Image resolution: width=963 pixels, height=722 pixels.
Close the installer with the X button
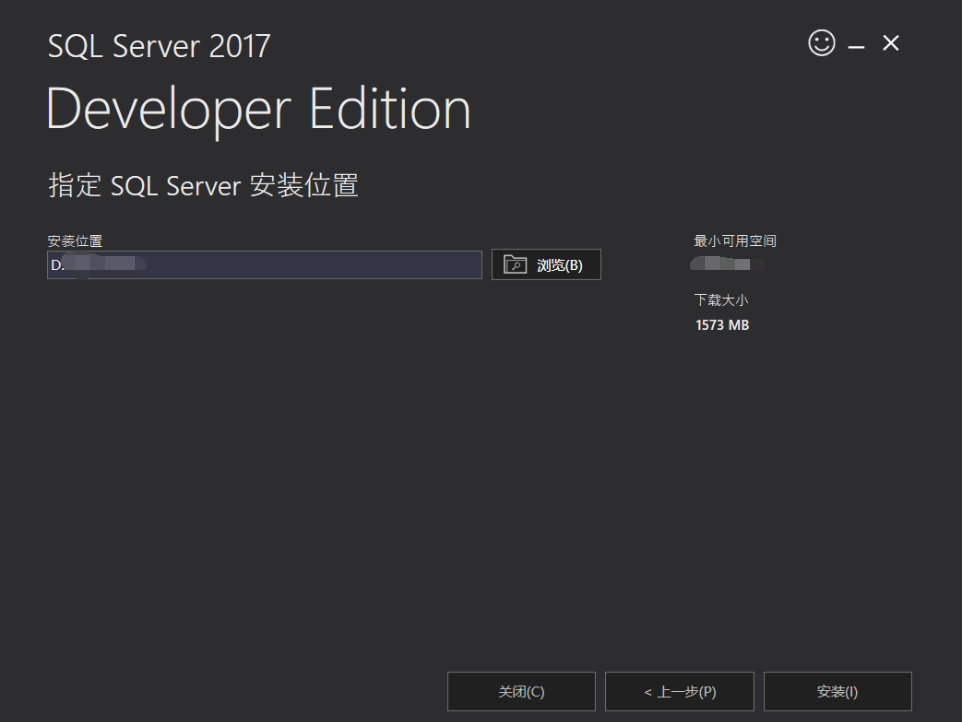coord(889,43)
